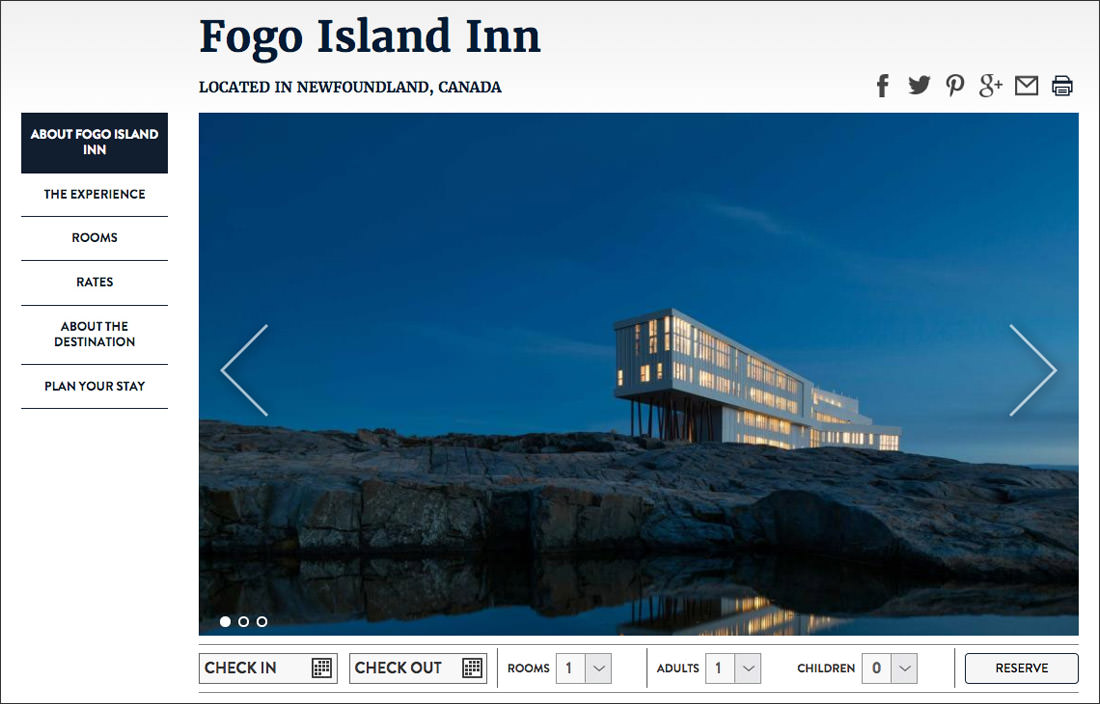
Task: Jump to the third slideshow dot
Action: pos(262,621)
